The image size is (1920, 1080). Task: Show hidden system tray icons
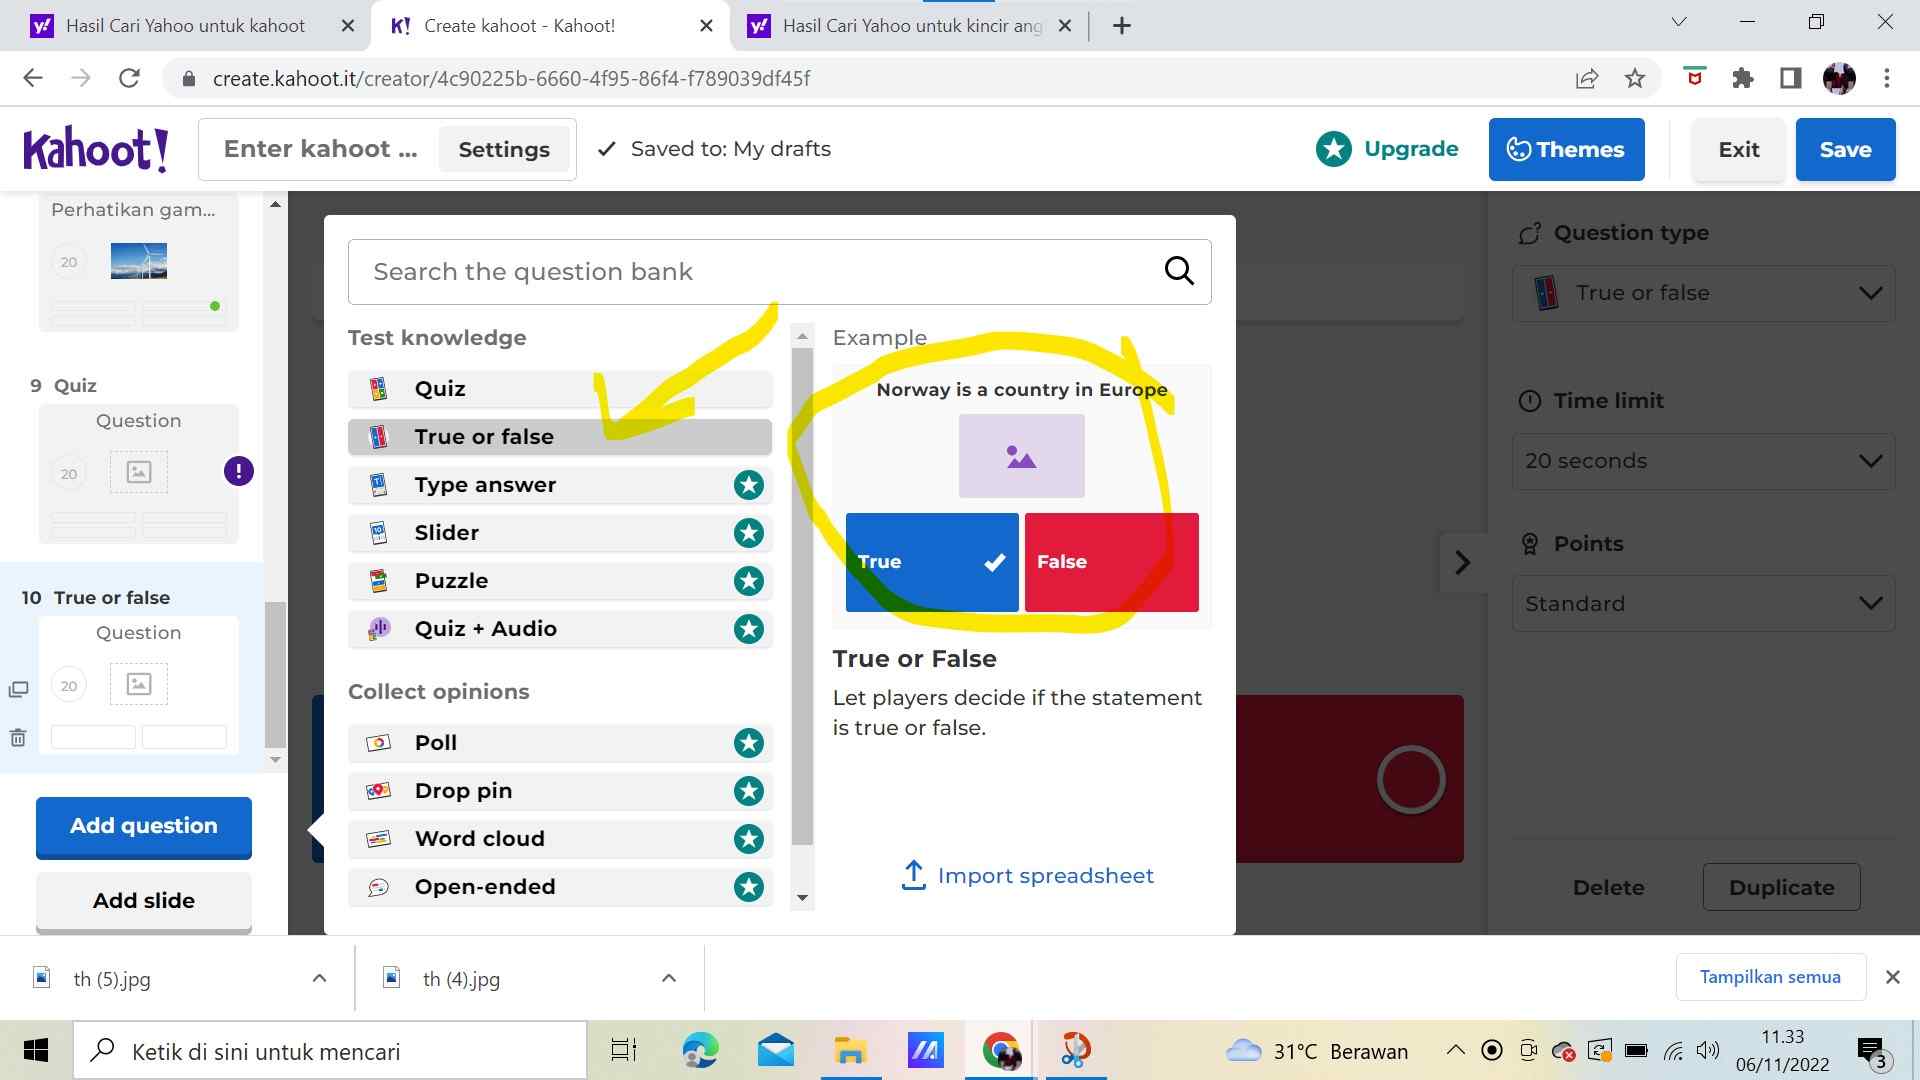pos(1456,1050)
